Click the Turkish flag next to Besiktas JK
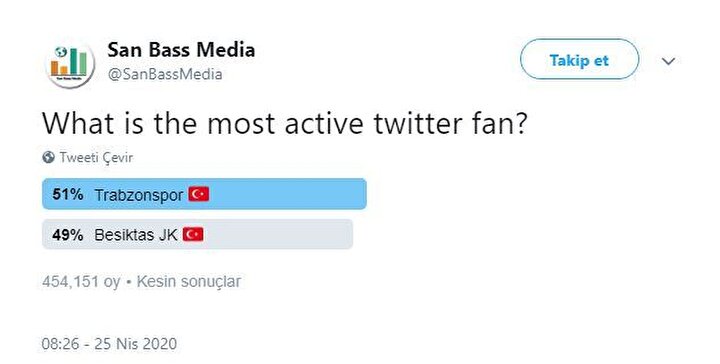 click(193, 235)
